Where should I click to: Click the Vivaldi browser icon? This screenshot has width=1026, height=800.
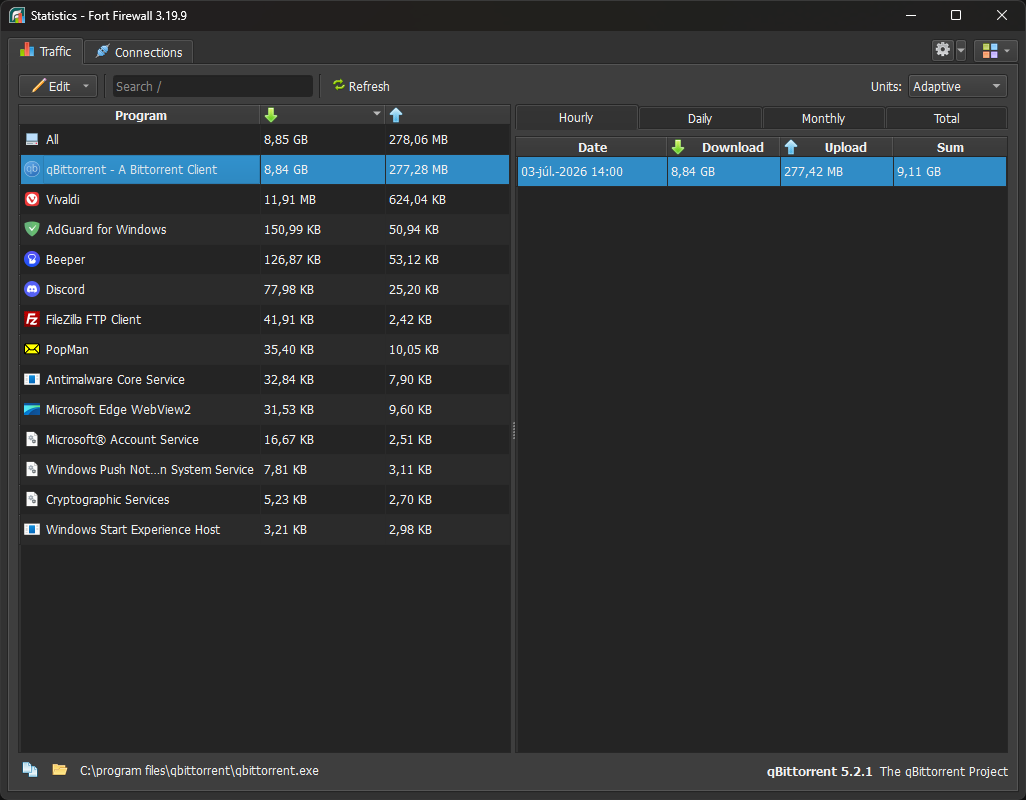click(x=31, y=200)
